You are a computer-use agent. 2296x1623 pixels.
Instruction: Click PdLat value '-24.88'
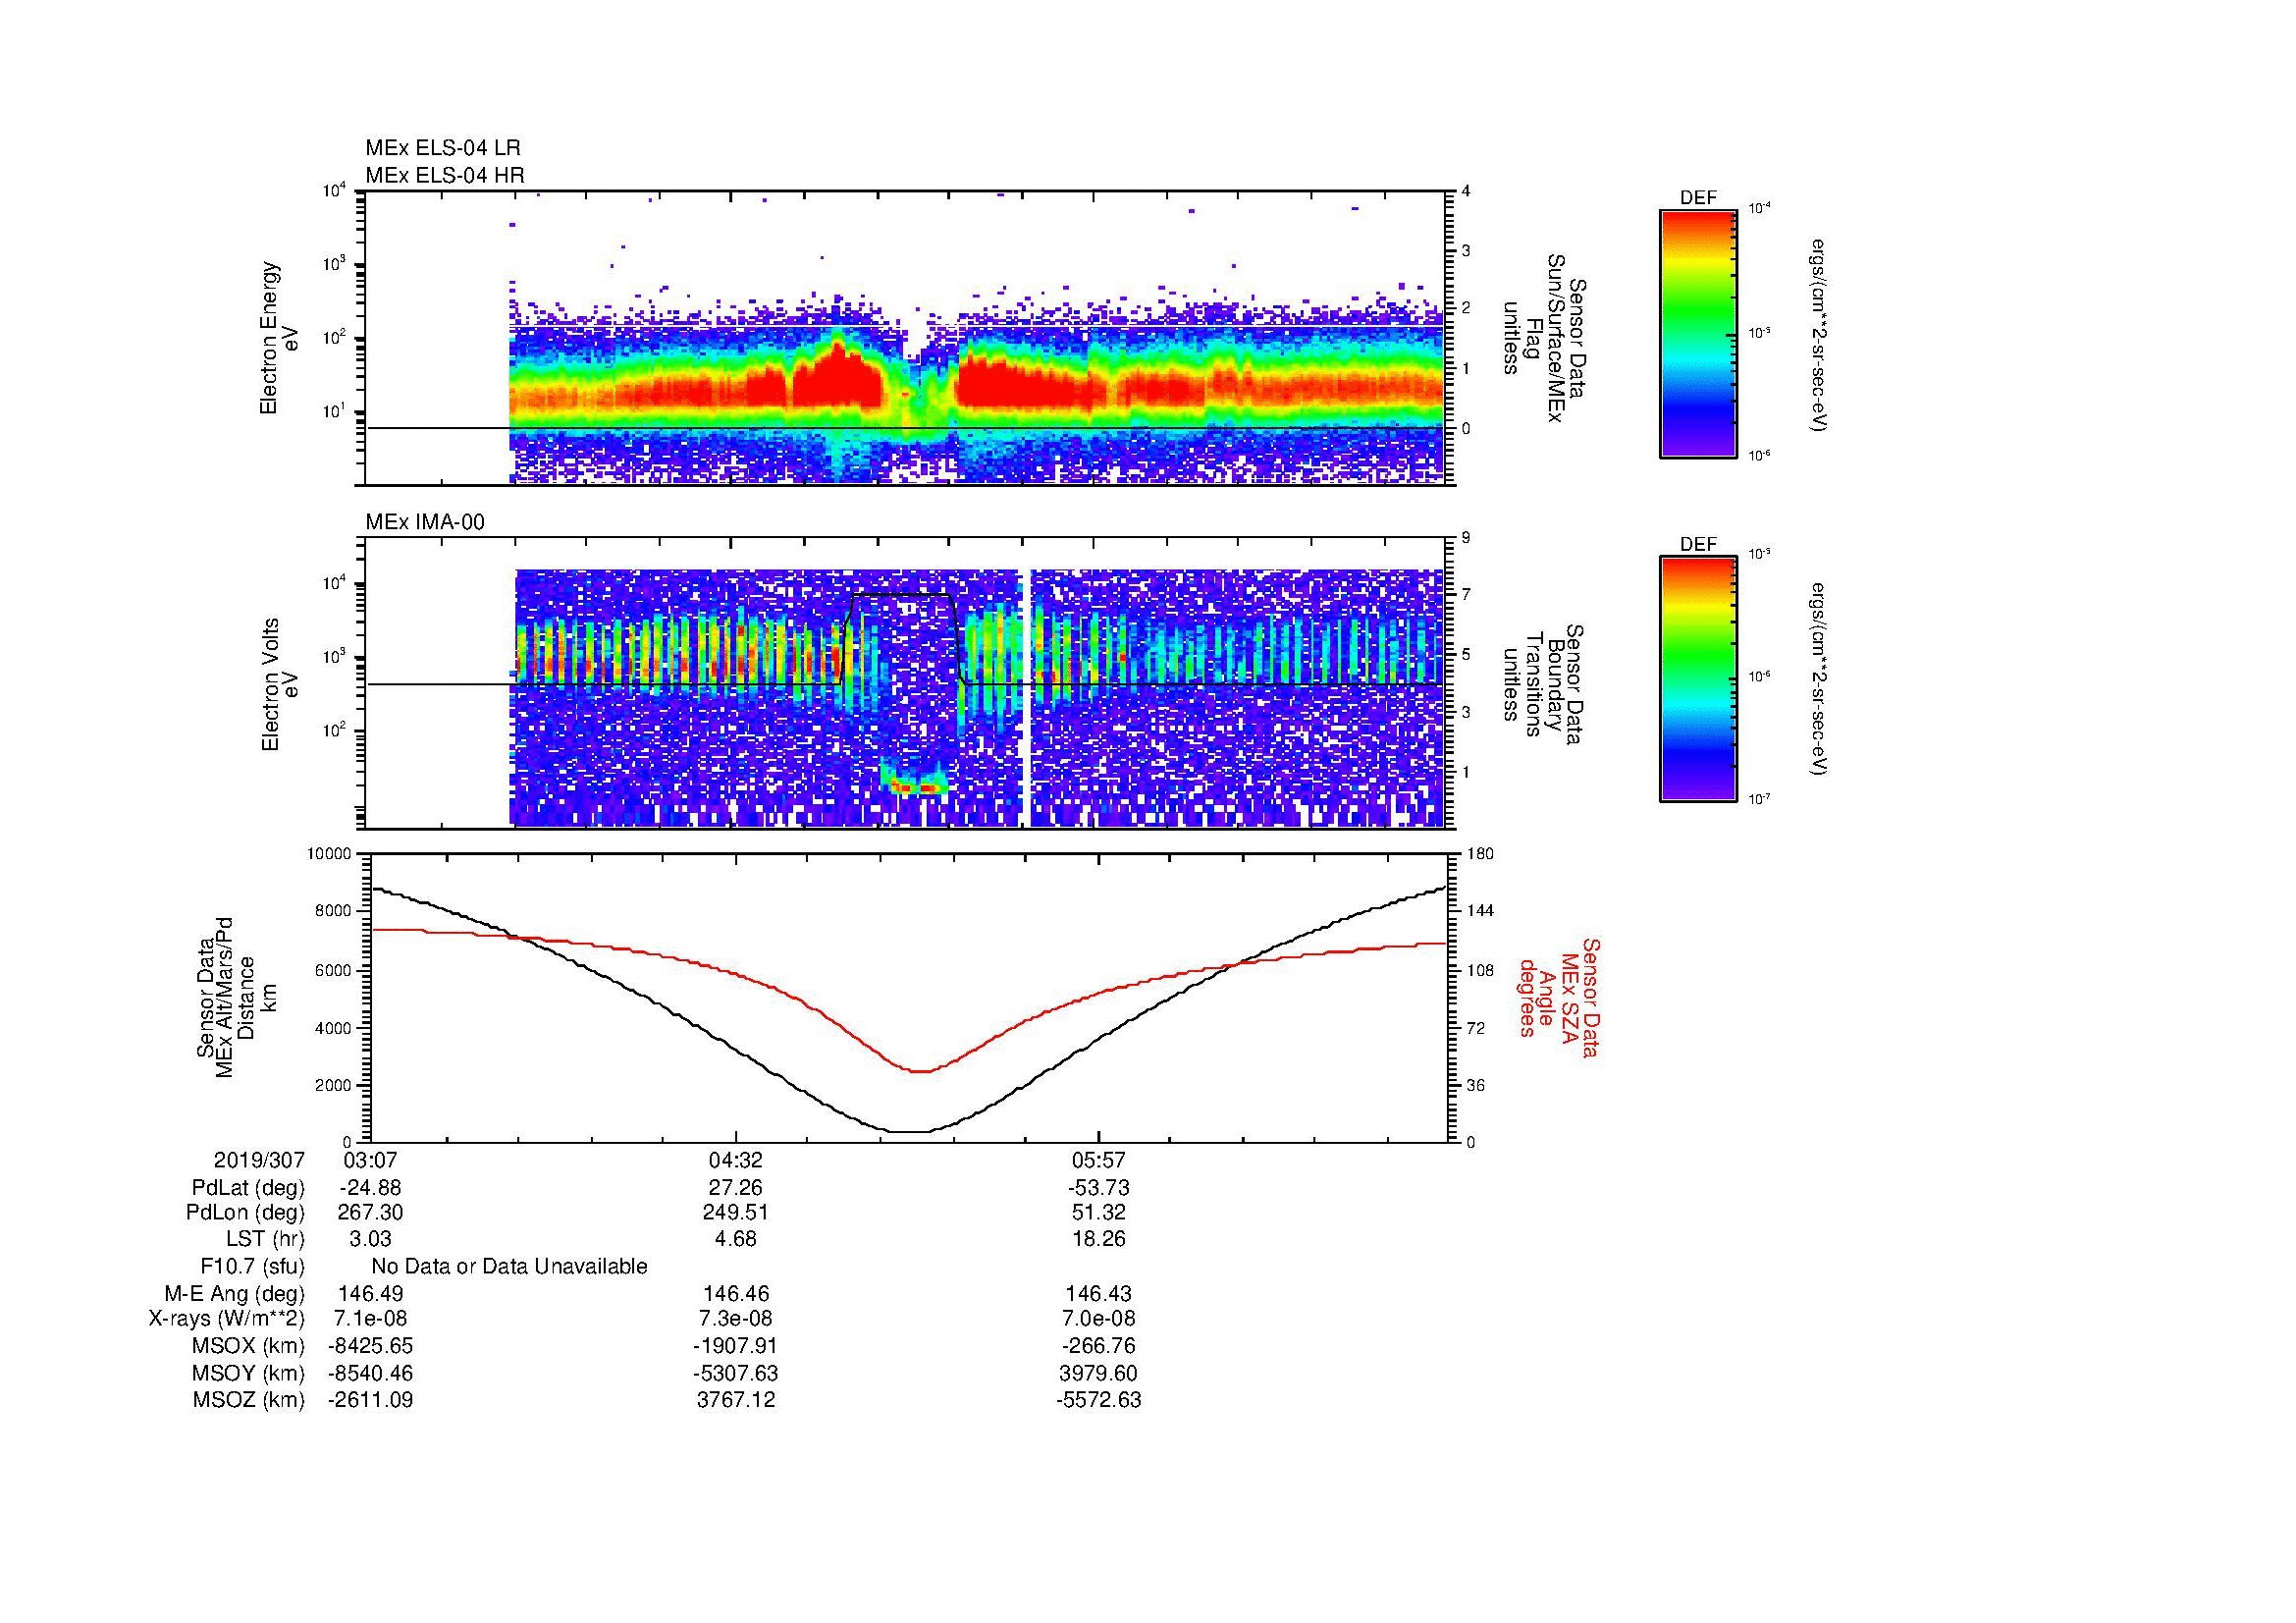370,1188
